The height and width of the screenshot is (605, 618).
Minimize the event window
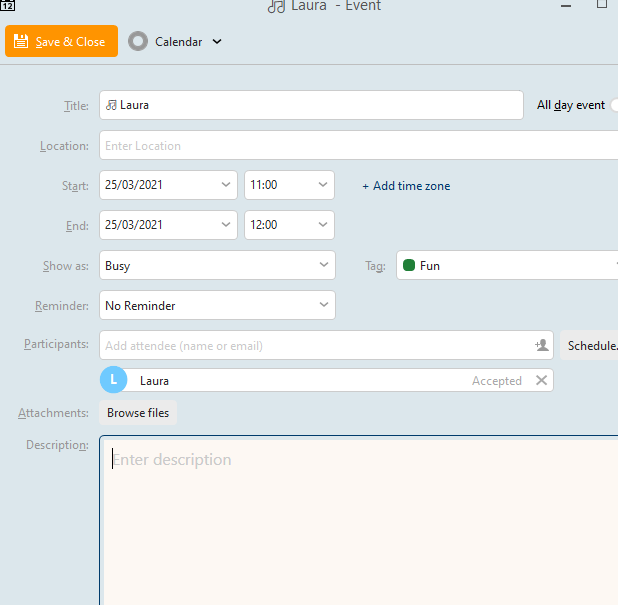(566, 6)
